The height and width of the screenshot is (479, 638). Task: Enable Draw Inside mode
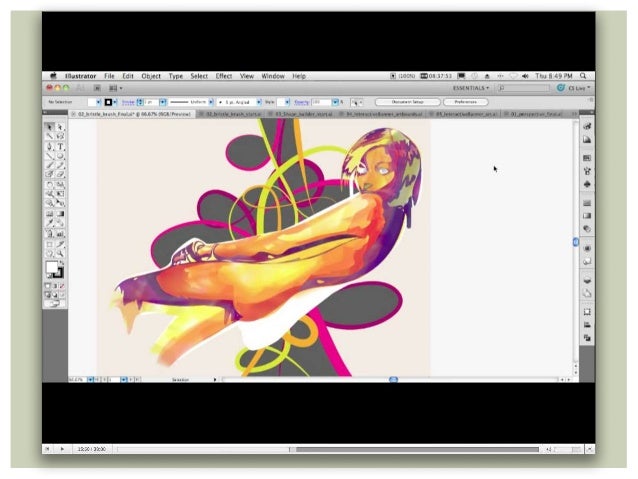[x=61, y=295]
